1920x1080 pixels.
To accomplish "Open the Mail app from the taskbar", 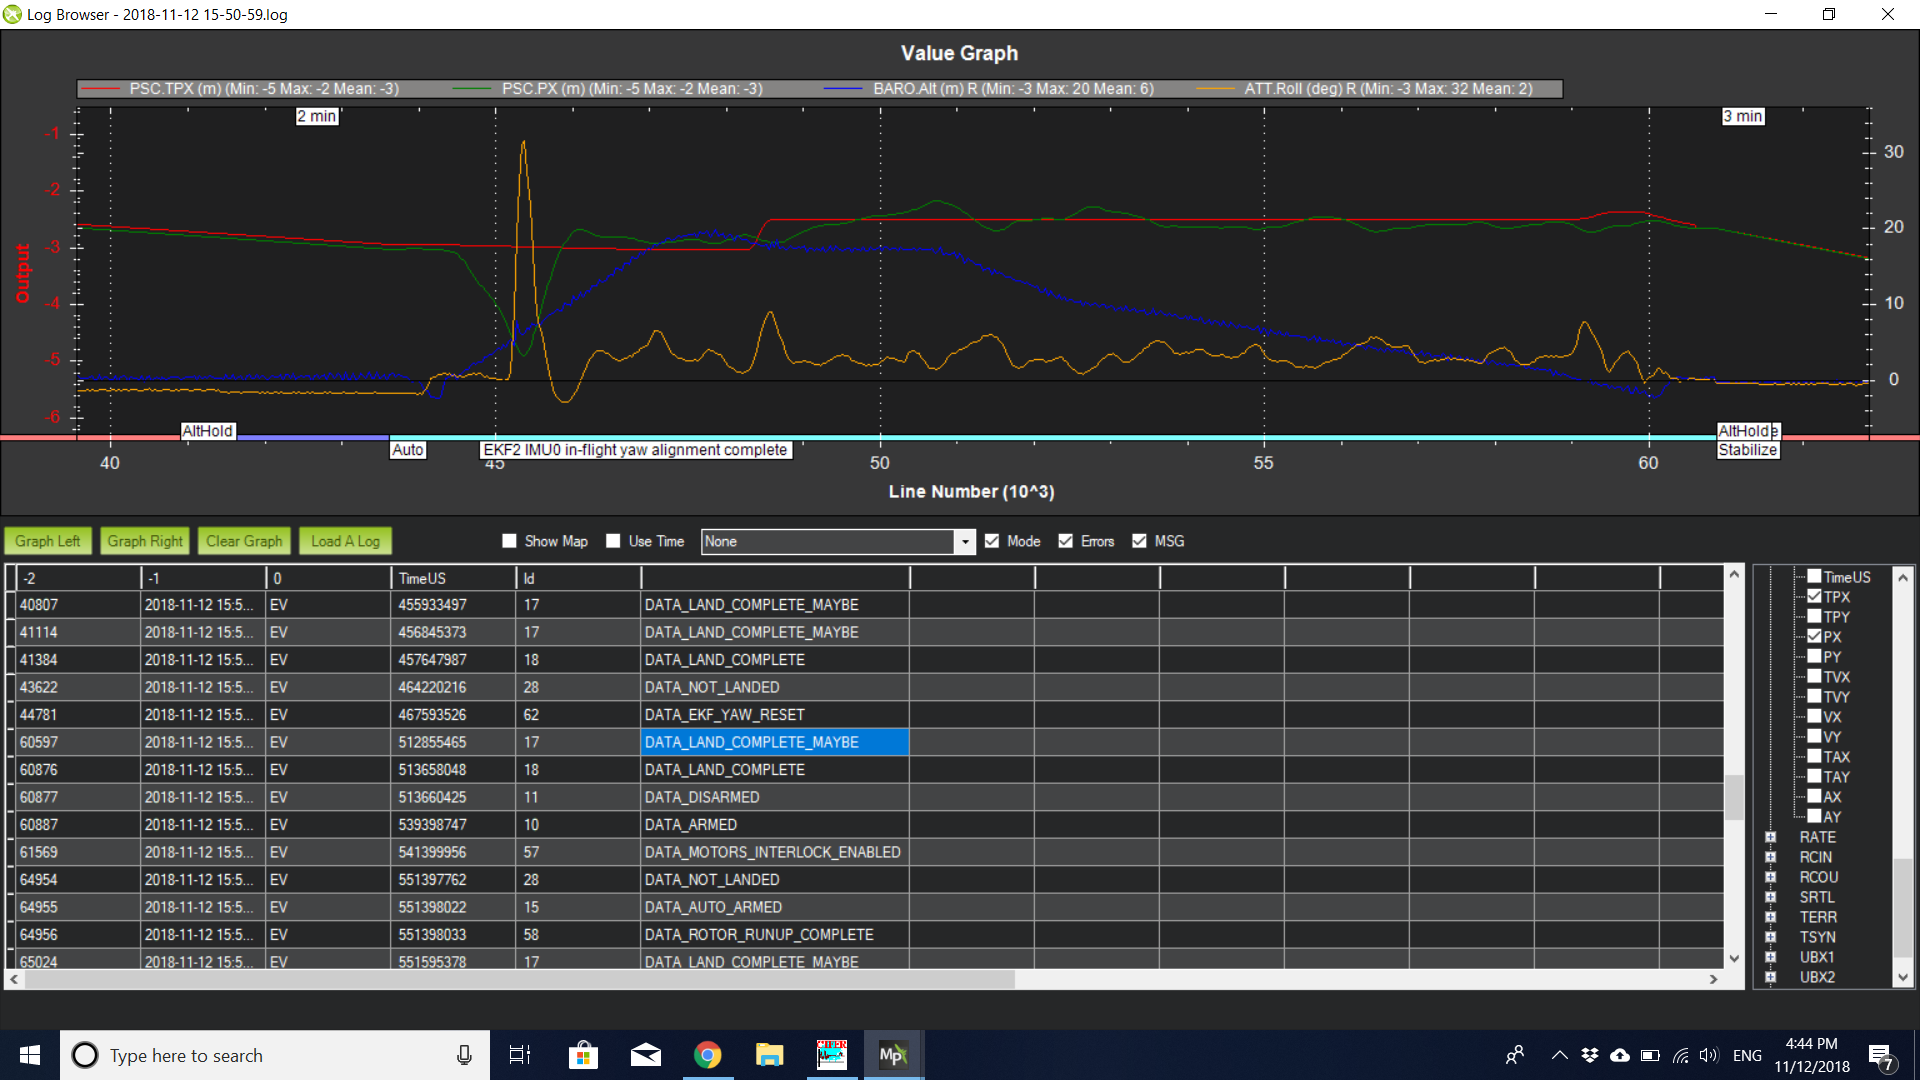I will tap(645, 1054).
